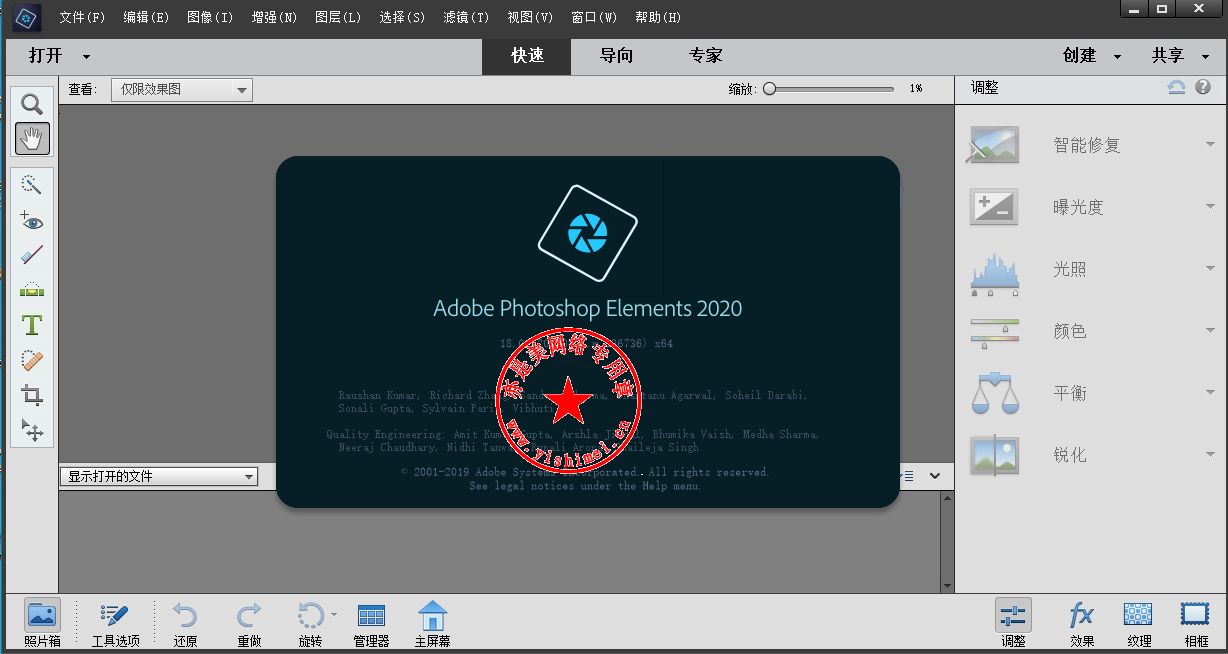Click the application logo in title bar
1228x654 pixels.
(27, 17)
